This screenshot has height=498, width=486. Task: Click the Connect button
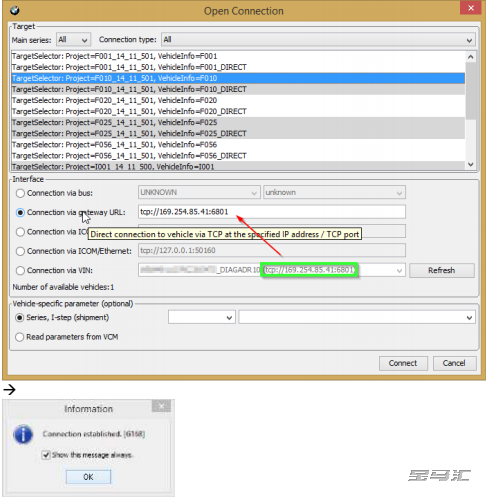[403, 363]
